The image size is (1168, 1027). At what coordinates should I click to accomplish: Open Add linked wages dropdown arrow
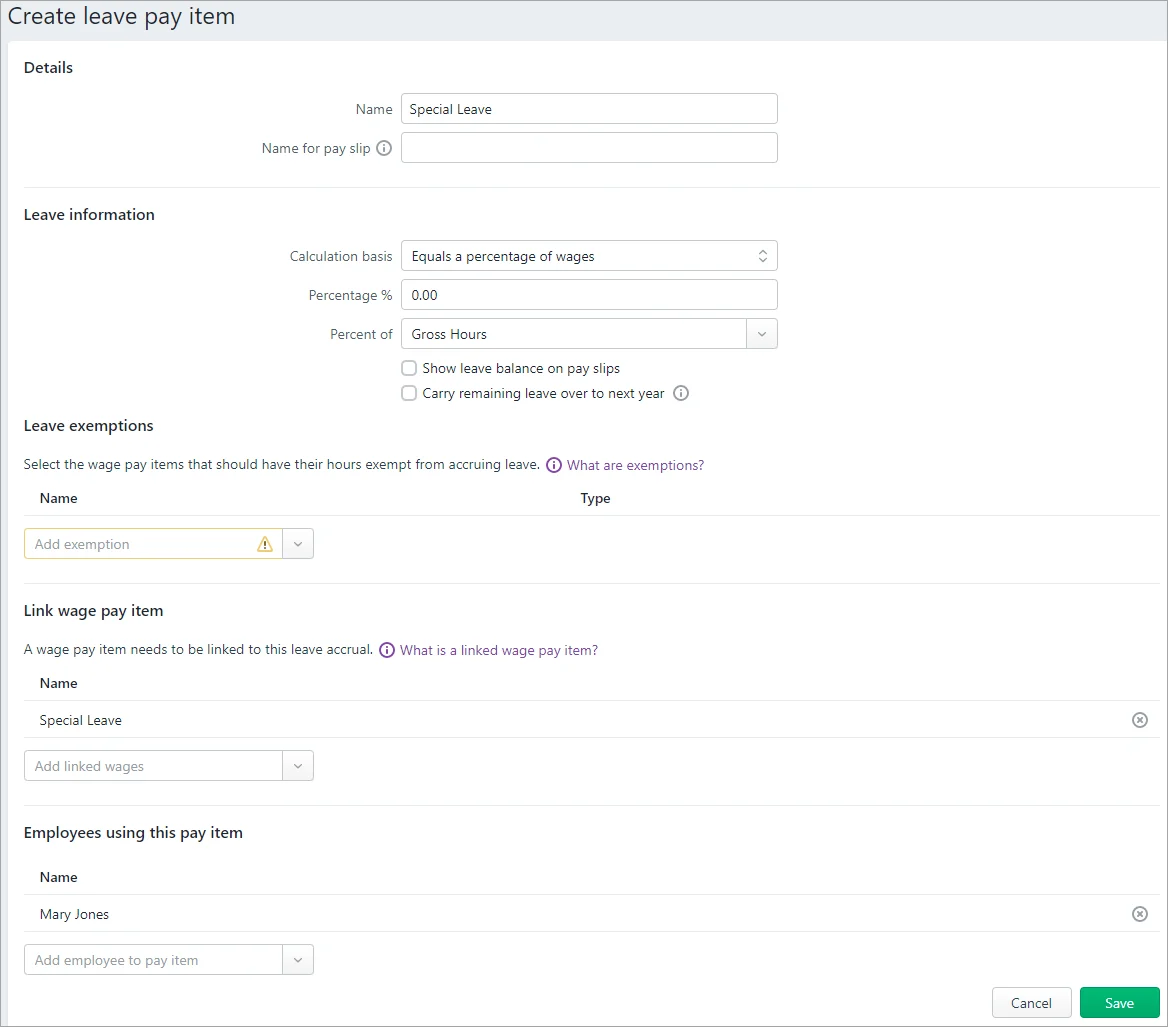click(298, 766)
